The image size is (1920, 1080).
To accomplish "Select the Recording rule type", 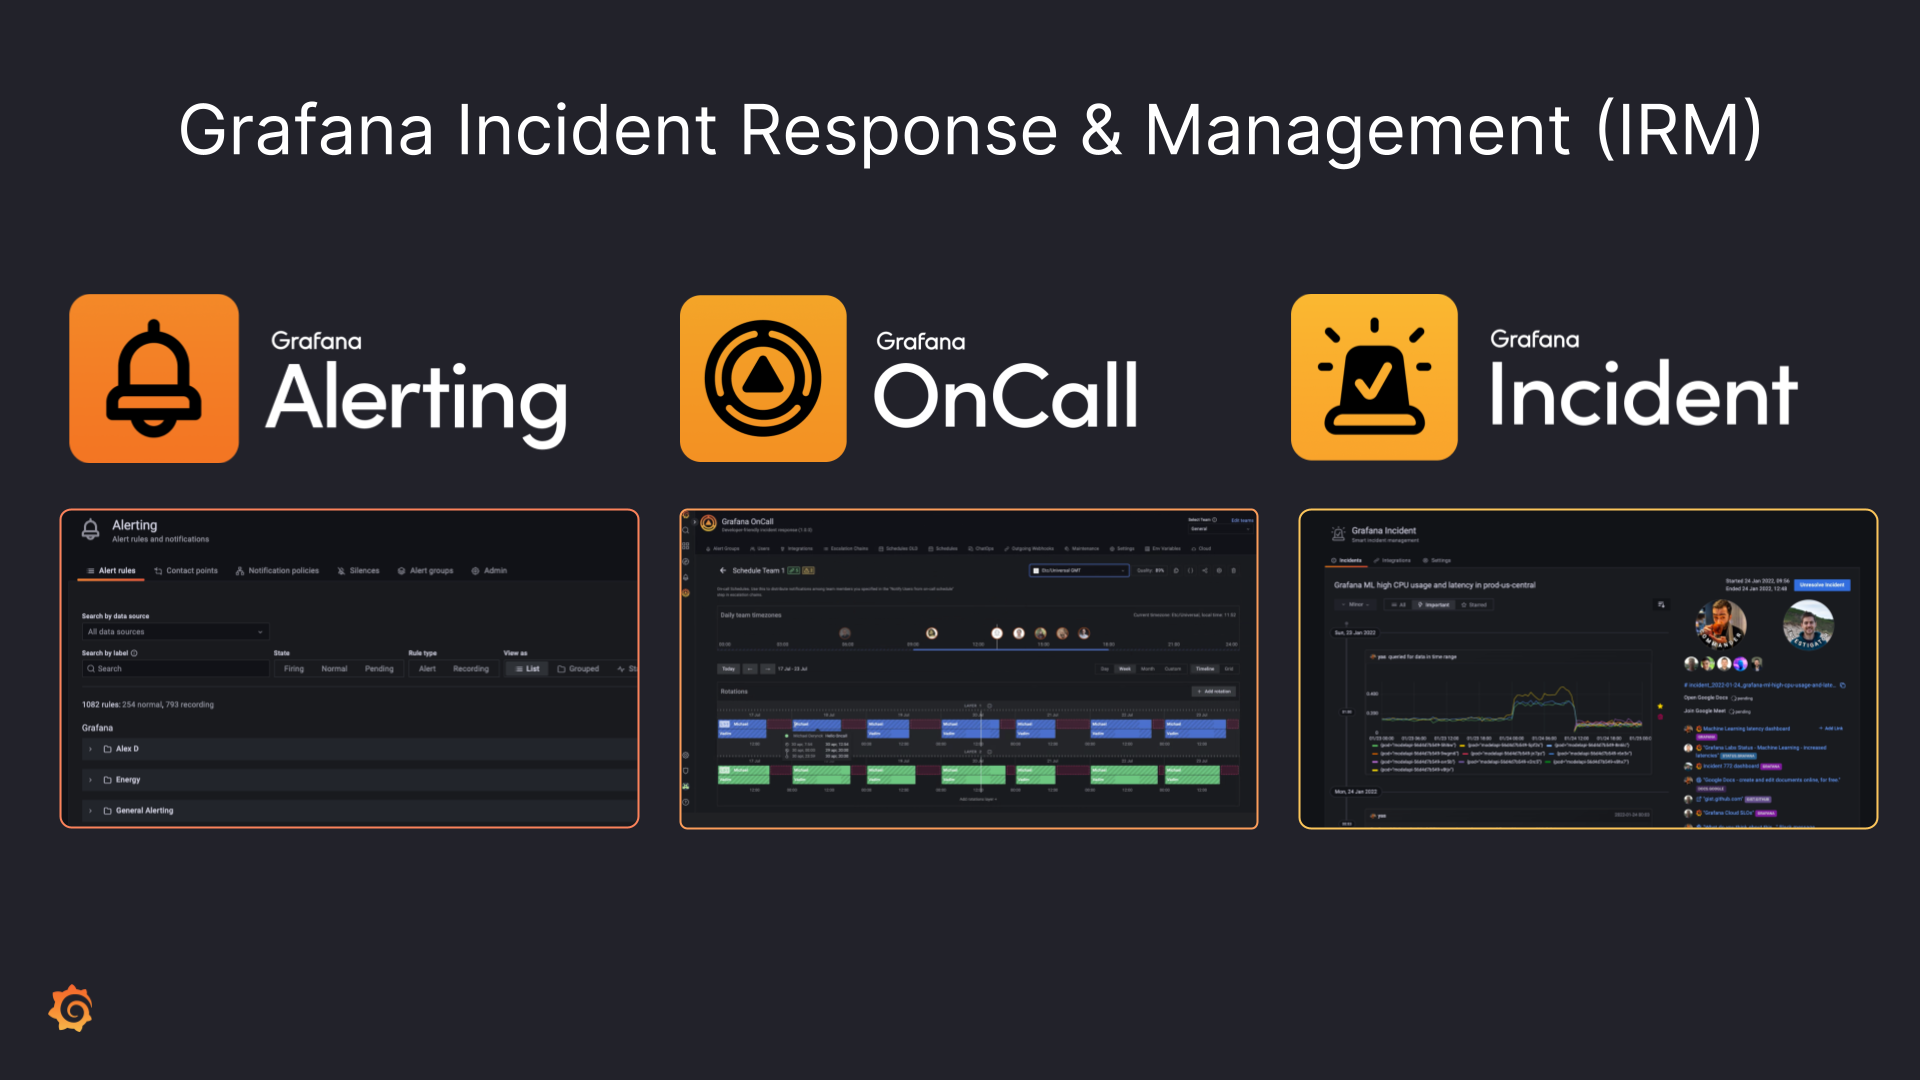I will (x=471, y=669).
